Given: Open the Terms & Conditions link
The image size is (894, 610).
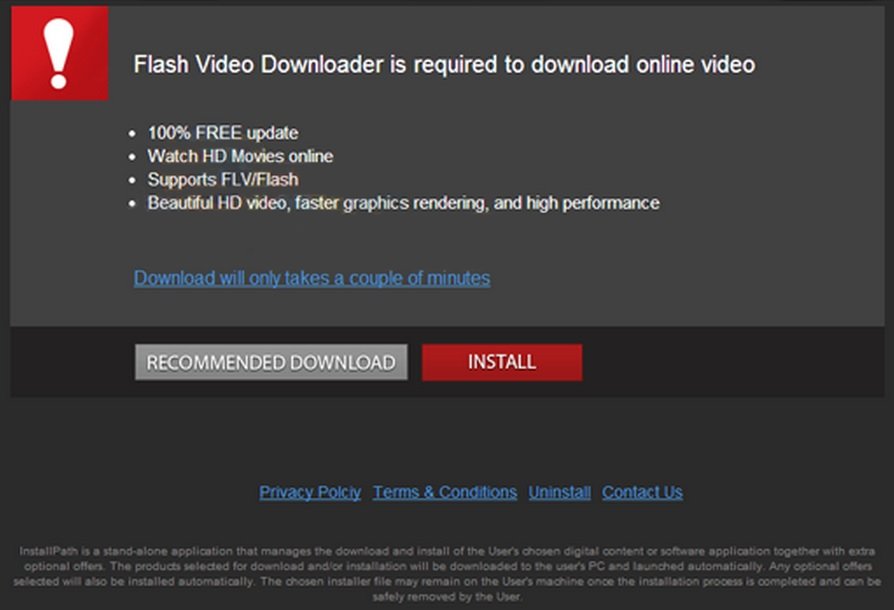Looking at the screenshot, I should click(445, 492).
